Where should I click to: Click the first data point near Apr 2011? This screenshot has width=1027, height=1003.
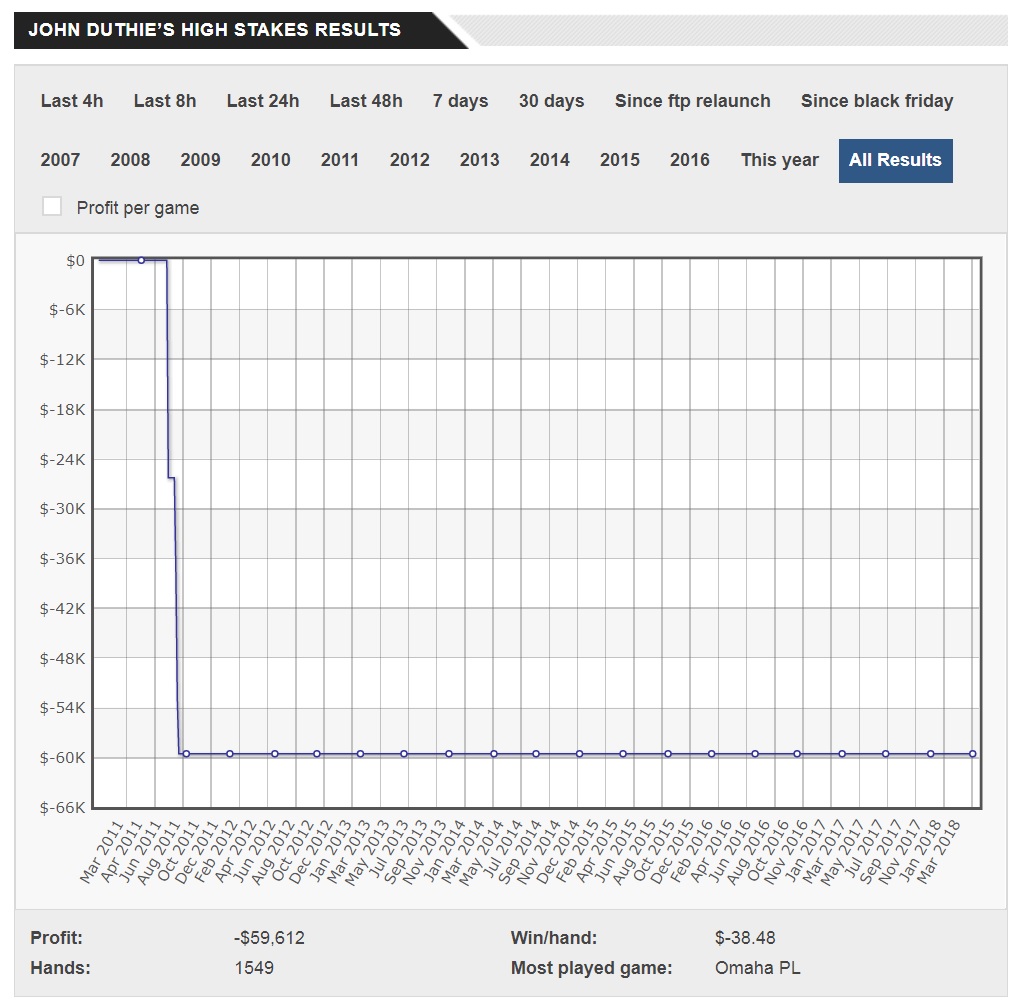141,260
